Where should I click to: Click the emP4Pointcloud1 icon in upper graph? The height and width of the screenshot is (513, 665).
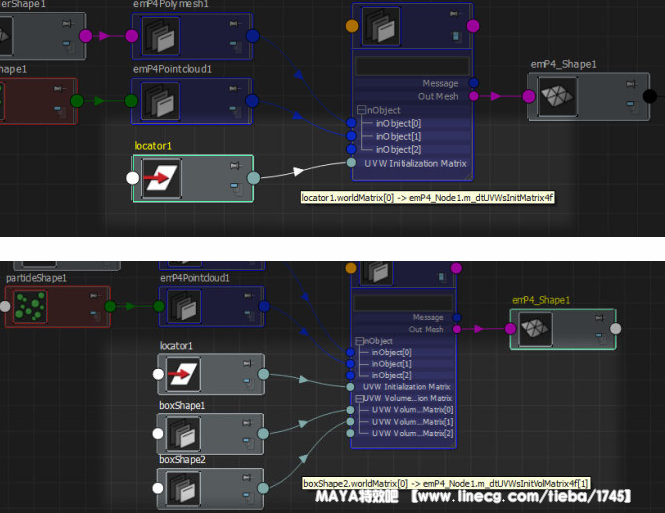pos(160,101)
